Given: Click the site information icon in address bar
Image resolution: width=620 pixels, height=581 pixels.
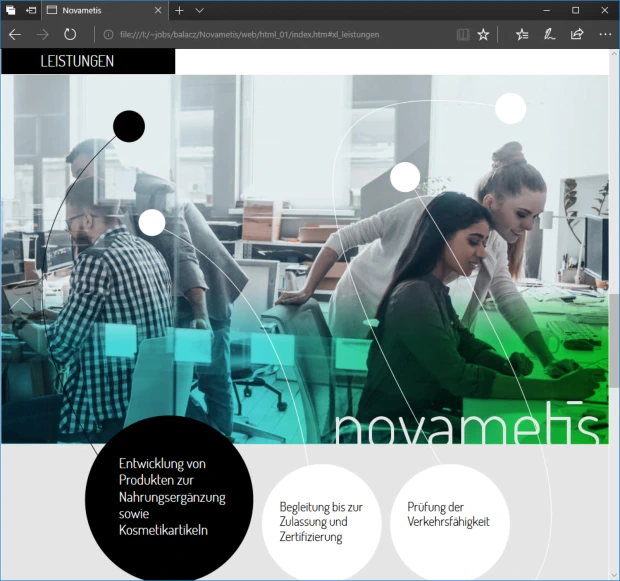Looking at the screenshot, I should [x=108, y=34].
